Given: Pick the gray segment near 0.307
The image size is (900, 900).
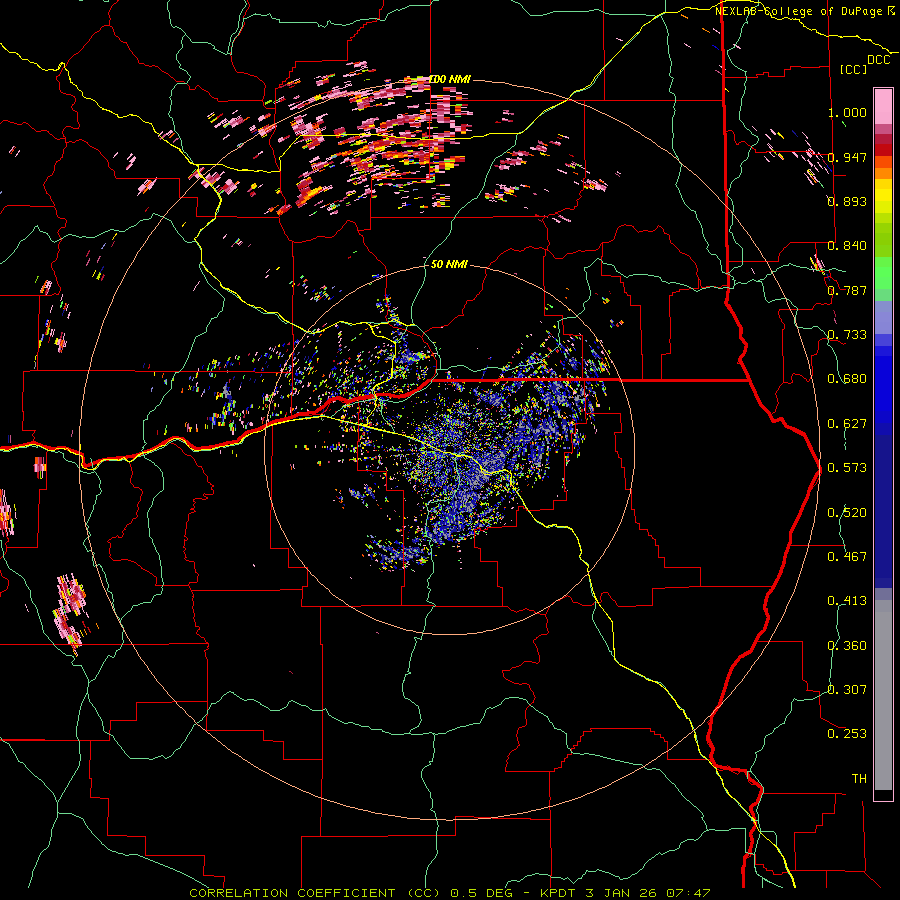Looking at the screenshot, I should tap(883, 695).
